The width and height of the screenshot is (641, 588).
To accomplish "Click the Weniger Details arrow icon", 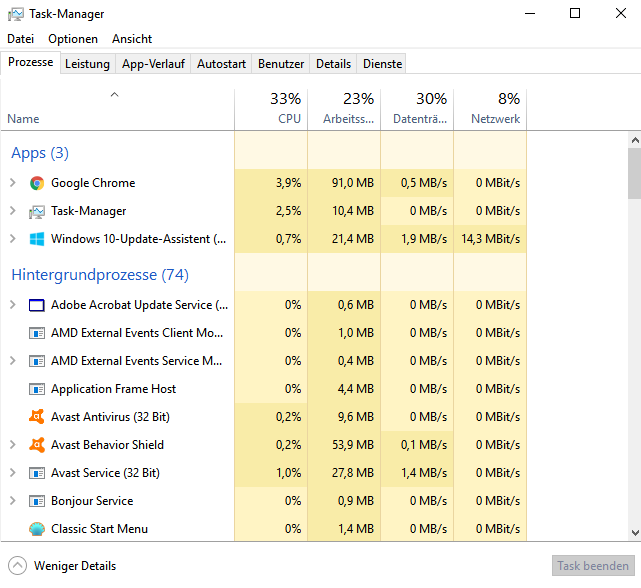I will [17, 566].
